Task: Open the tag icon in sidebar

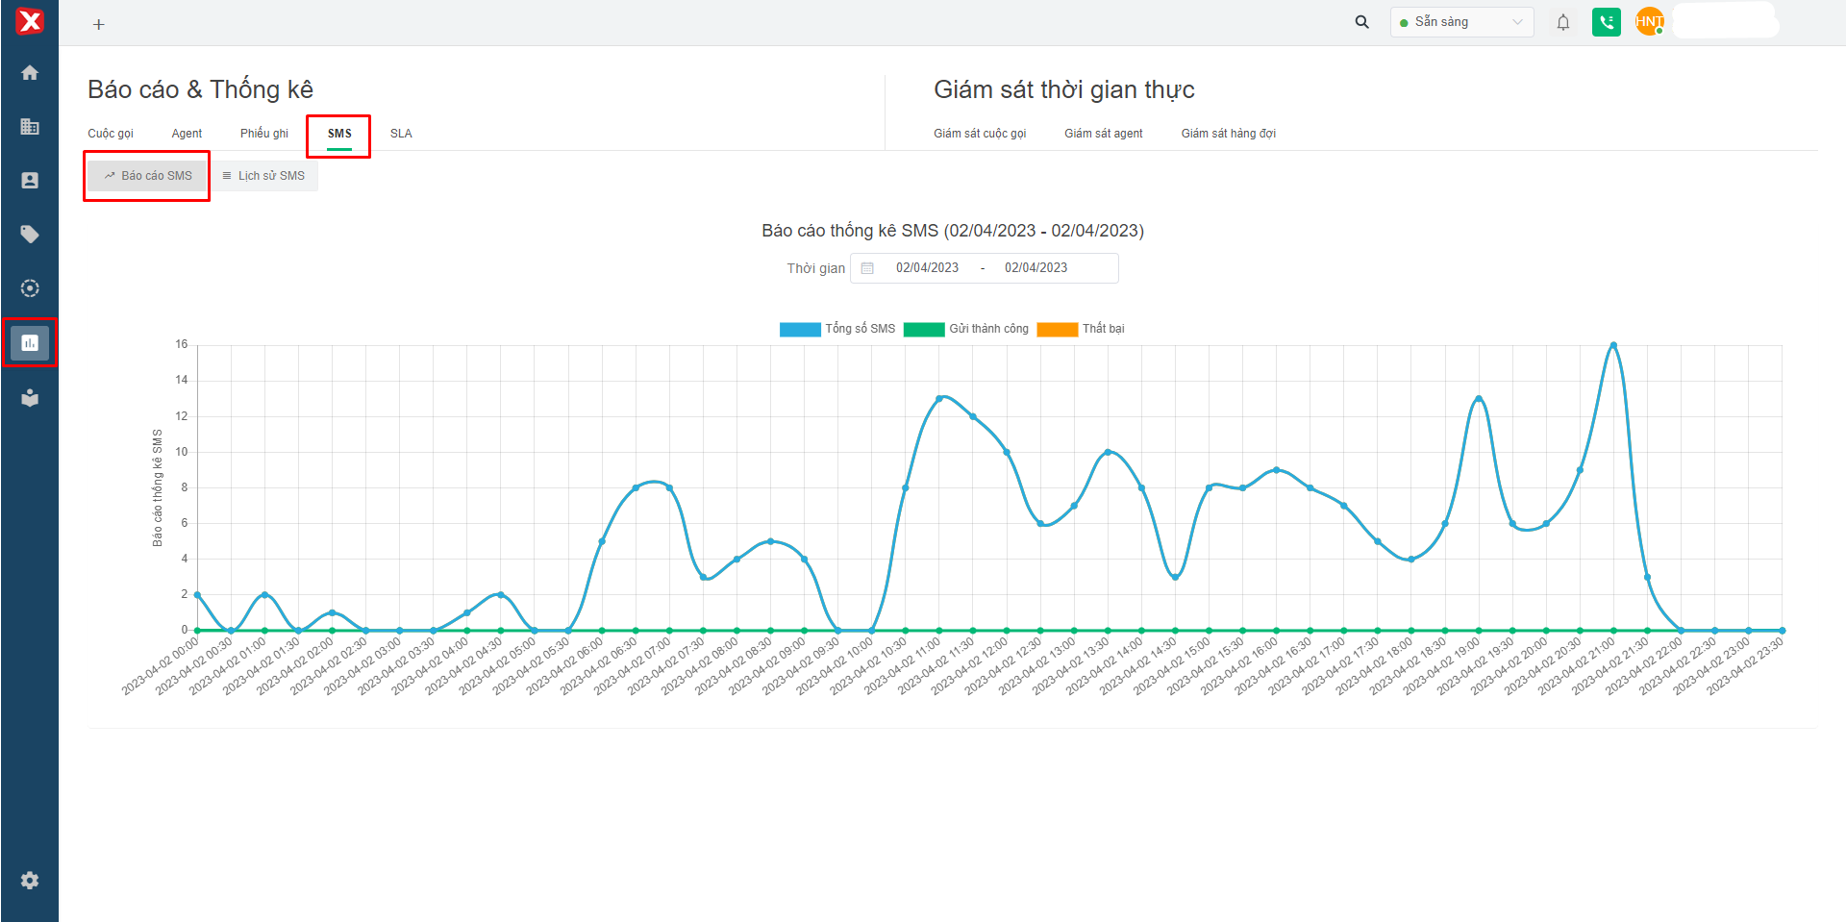Action: tap(30, 235)
